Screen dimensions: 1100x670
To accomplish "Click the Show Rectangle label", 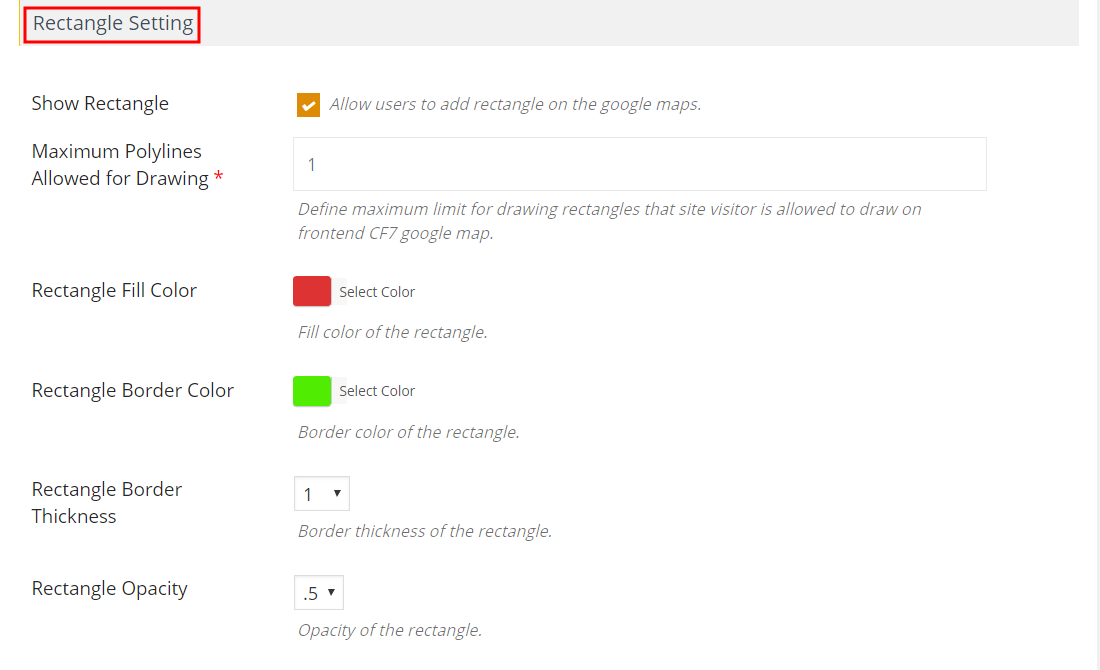I will (100, 104).
